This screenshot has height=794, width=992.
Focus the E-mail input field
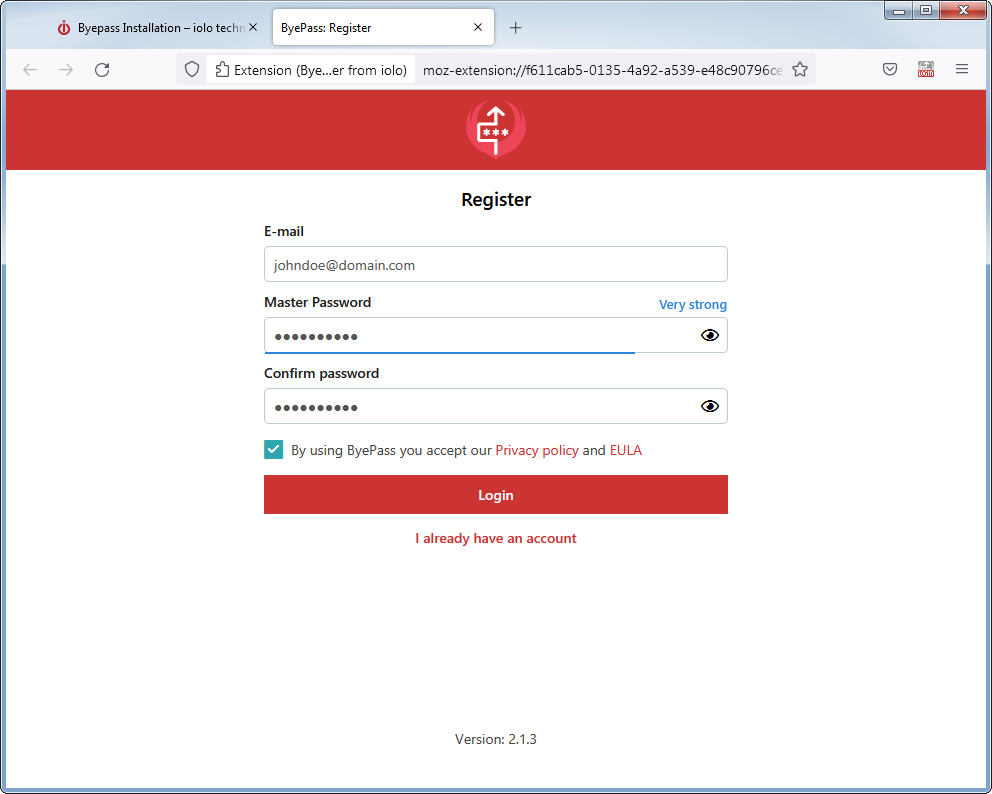tap(495, 264)
